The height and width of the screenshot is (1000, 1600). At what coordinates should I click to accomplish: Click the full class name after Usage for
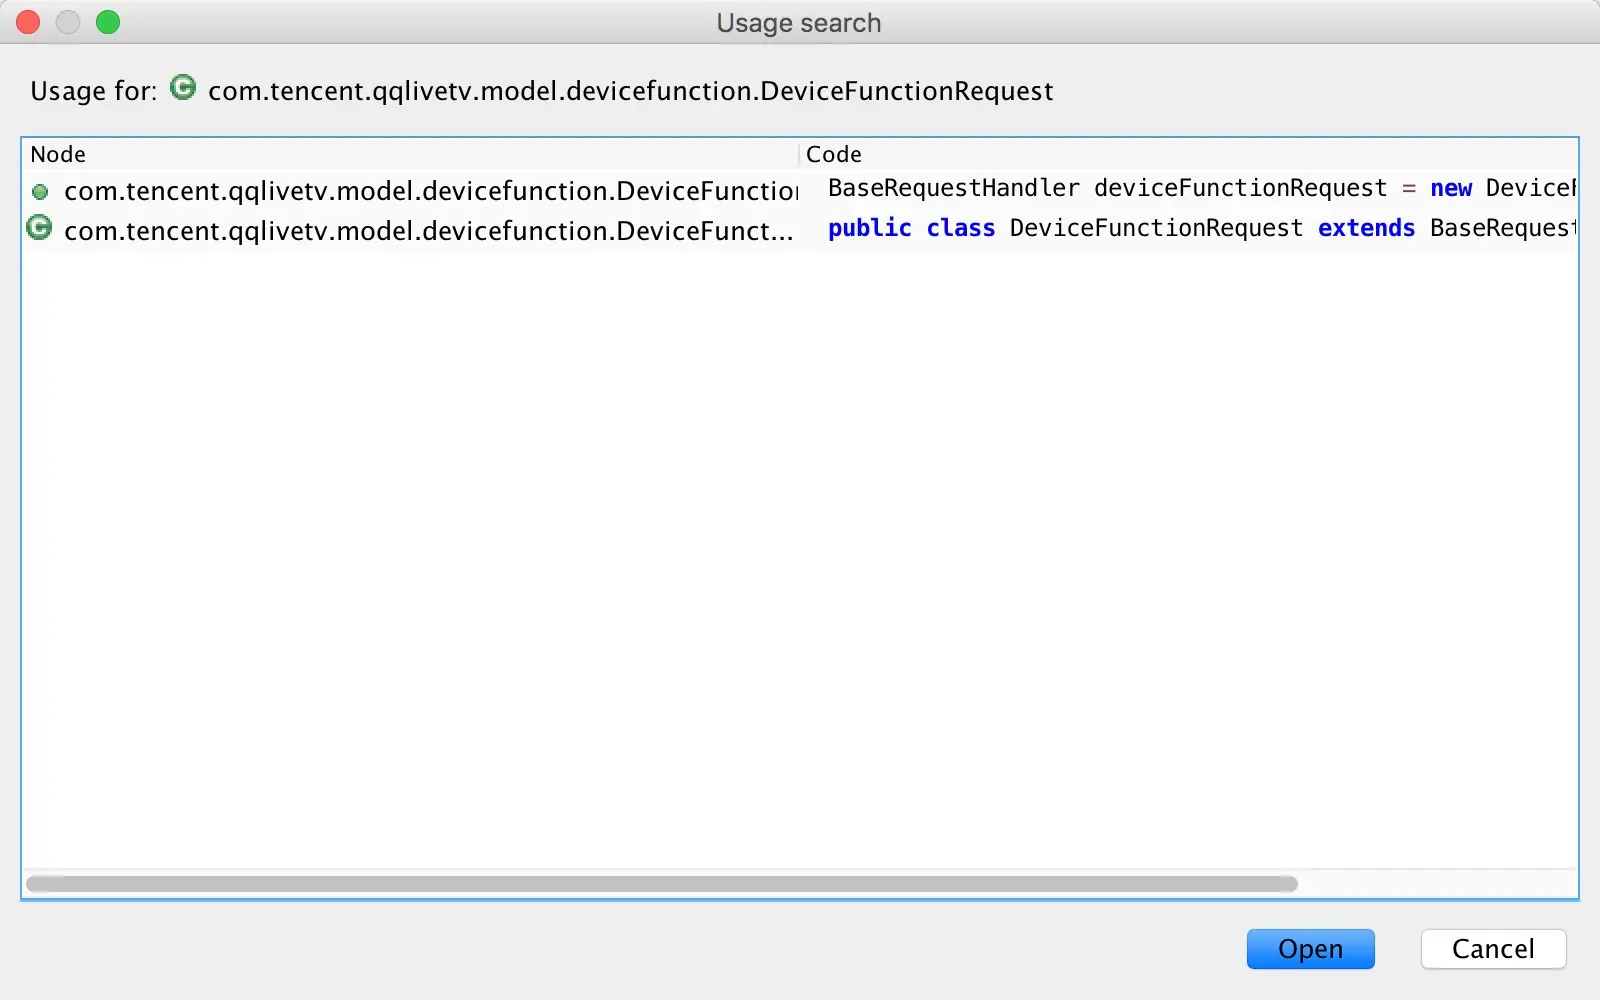(631, 91)
